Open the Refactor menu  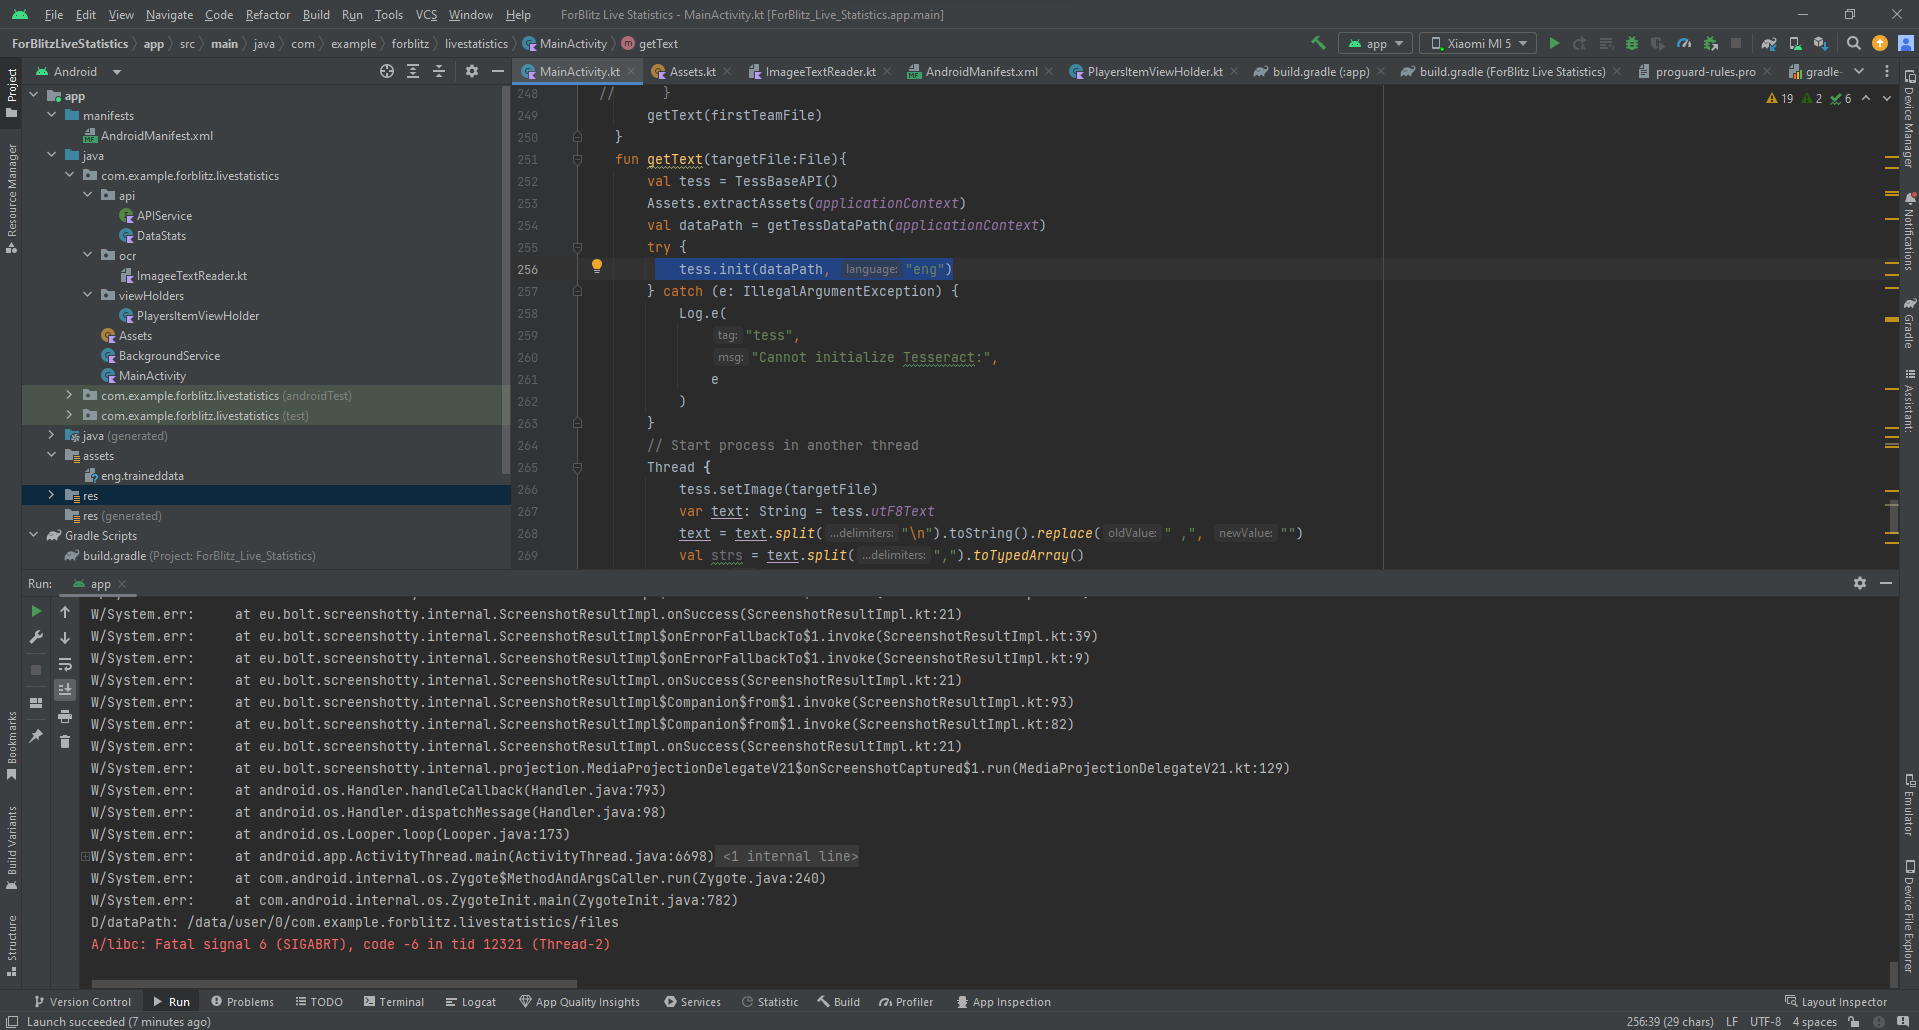tap(268, 14)
